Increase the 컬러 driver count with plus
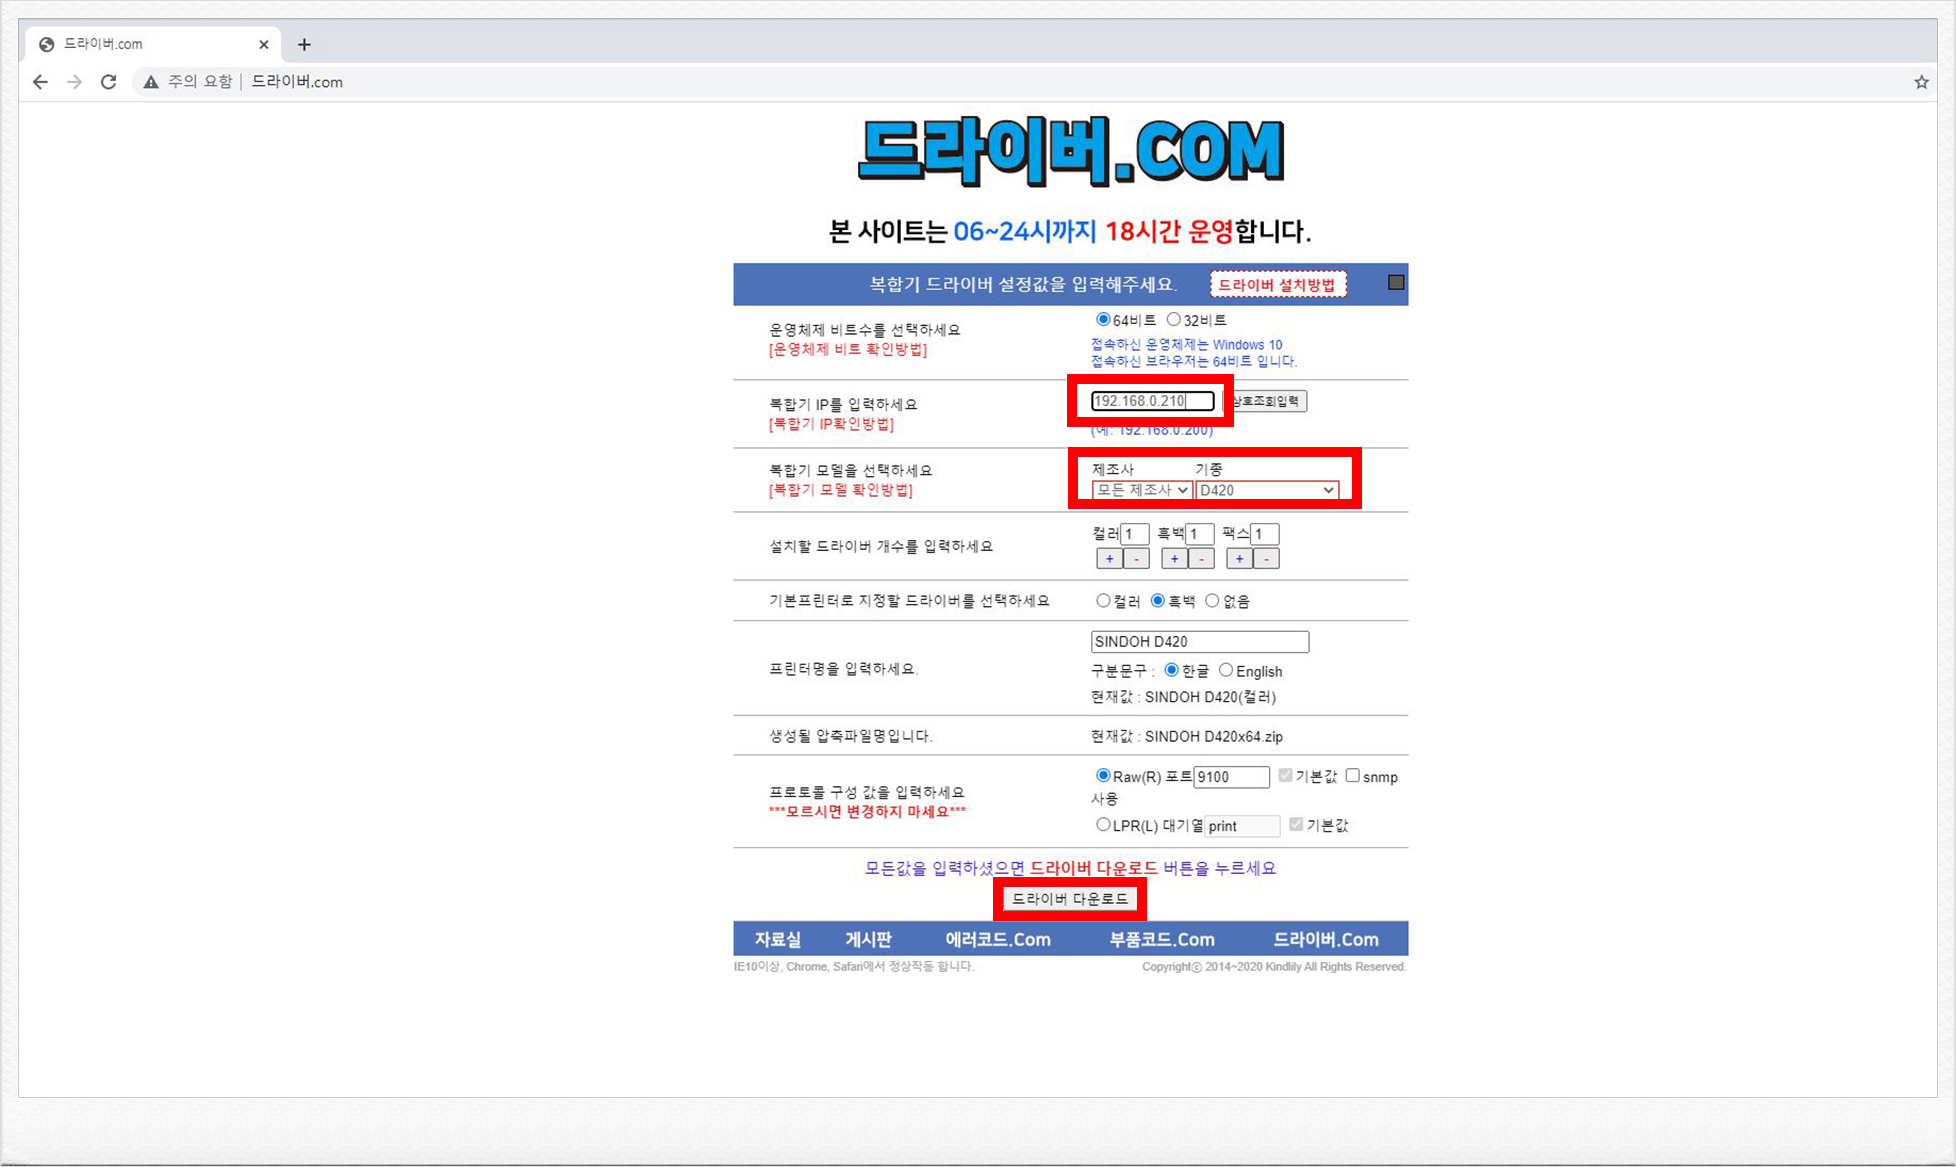Screen dimensions: 1956x1167 click(1109, 559)
